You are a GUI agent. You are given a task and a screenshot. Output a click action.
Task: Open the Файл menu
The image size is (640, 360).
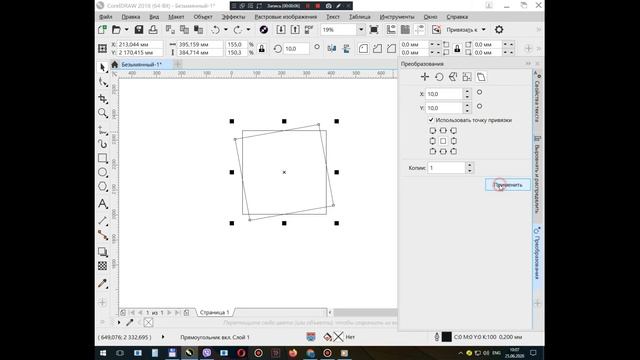(x=105, y=17)
